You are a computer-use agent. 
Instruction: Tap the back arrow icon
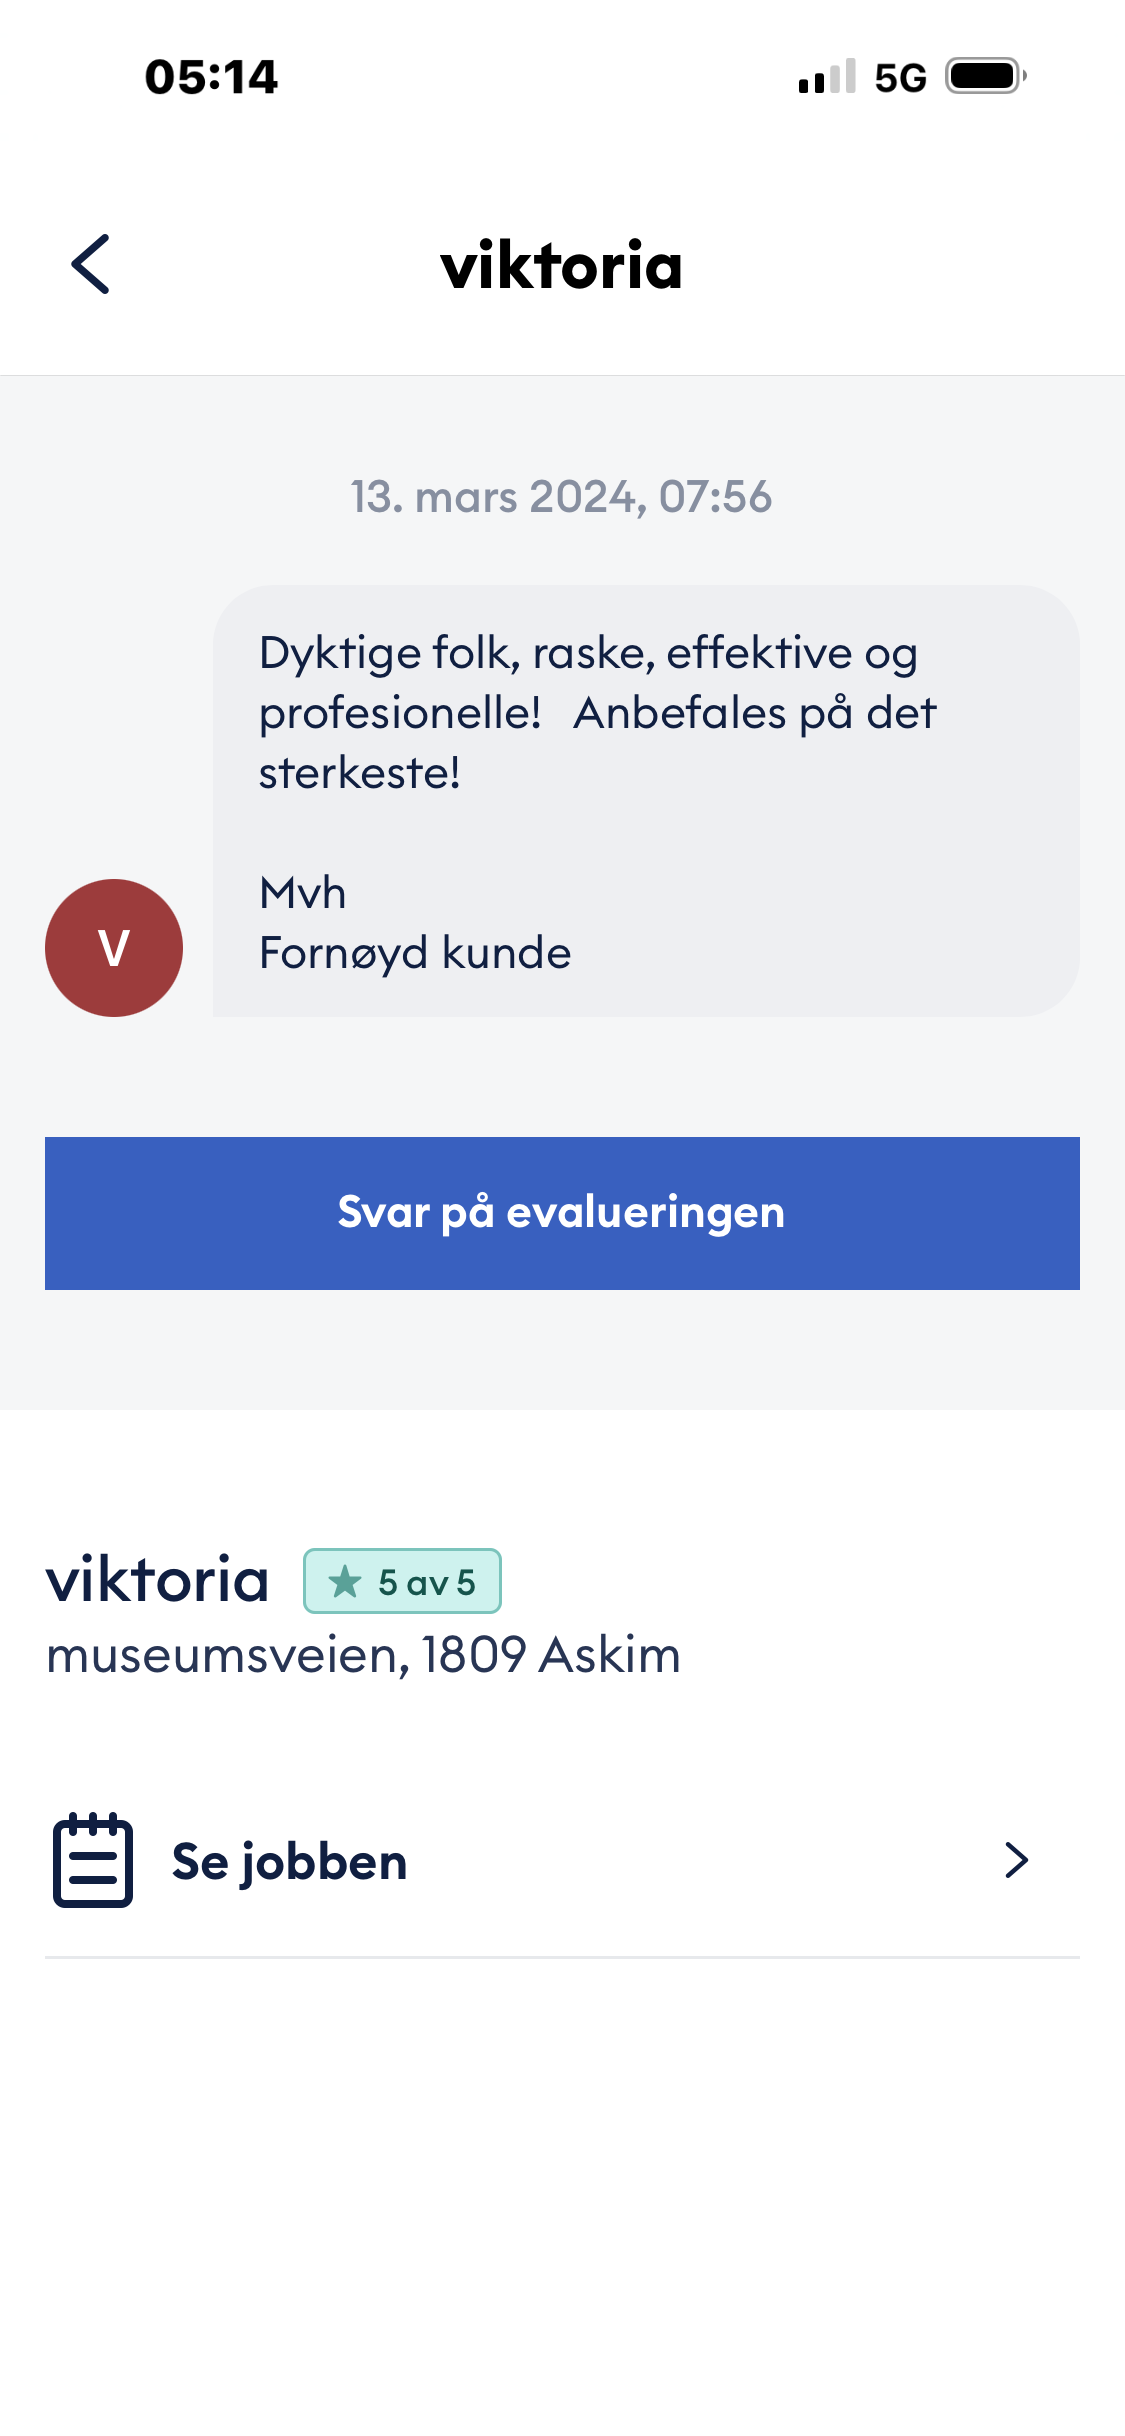(x=90, y=265)
